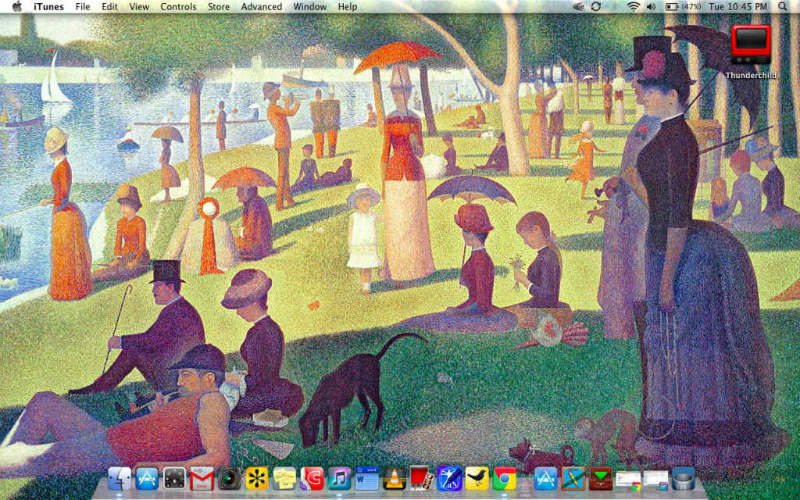Click the clock showing Tue 10:45 PM

pyautogui.click(x=738, y=7)
